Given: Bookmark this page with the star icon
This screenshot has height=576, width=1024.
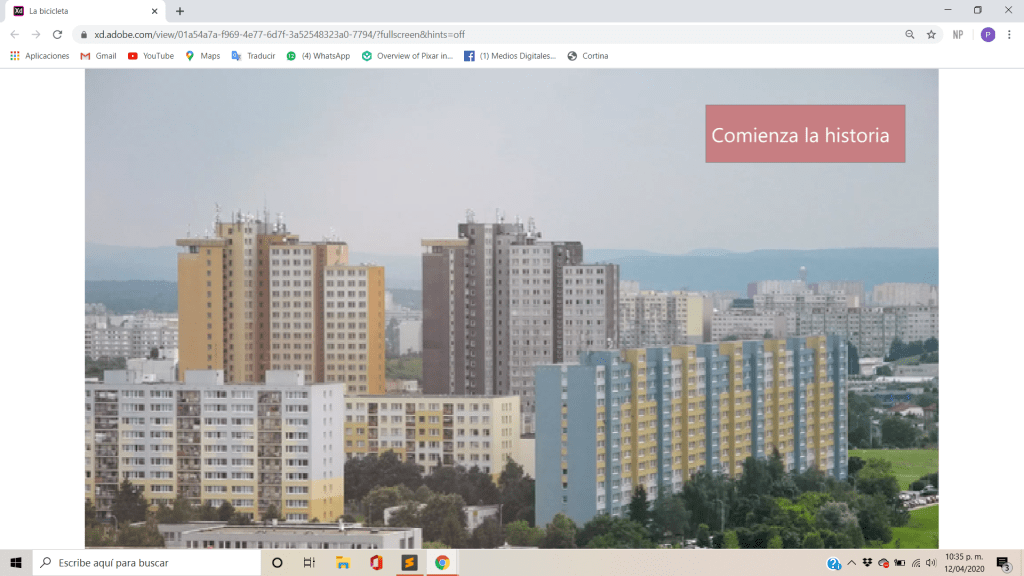Looking at the screenshot, I should (931, 34).
